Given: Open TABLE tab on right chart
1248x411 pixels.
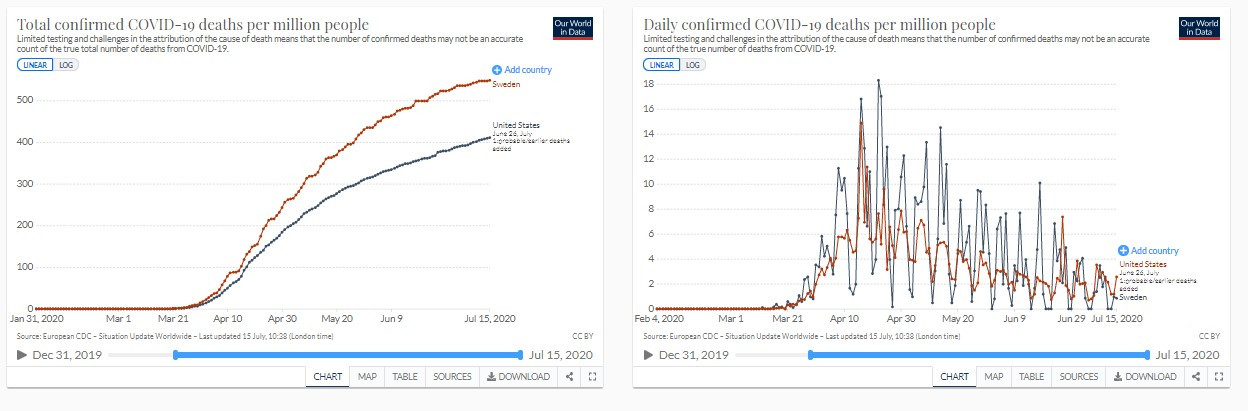Looking at the screenshot, I should coord(1031,377).
